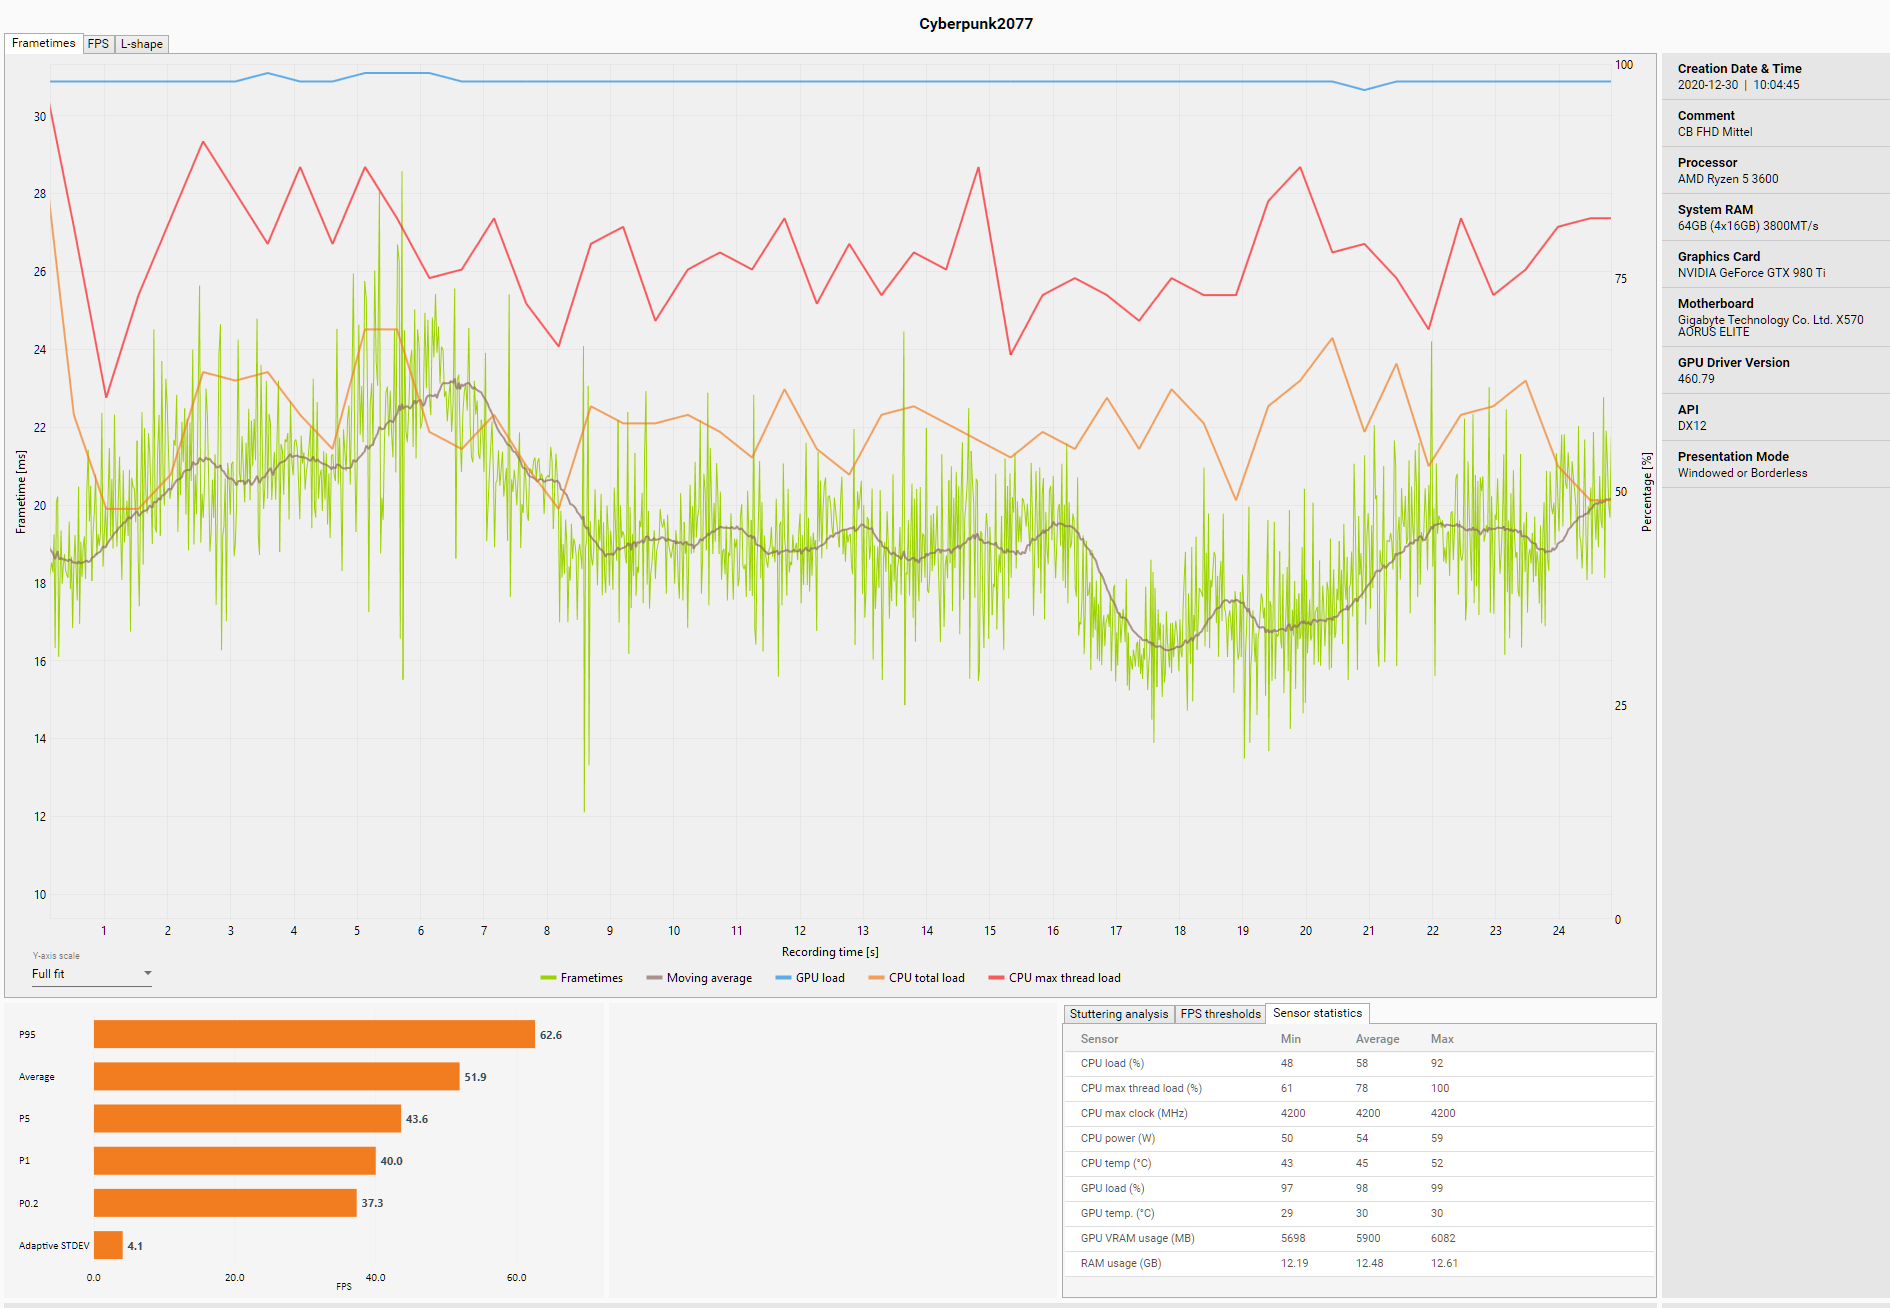Click the Adaptive STDEV bar 4.1
The width and height of the screenshot is (1890, 1308).
(108, 1245)
